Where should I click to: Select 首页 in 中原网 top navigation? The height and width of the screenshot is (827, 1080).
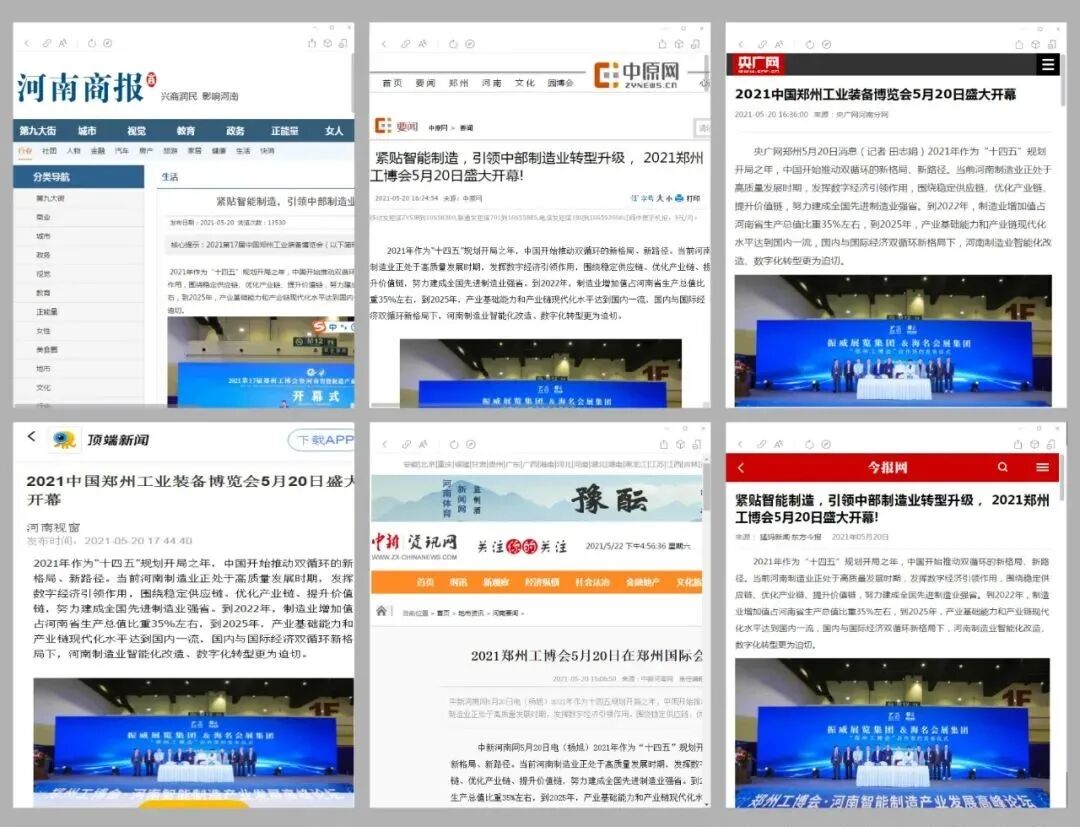(392, 83)
